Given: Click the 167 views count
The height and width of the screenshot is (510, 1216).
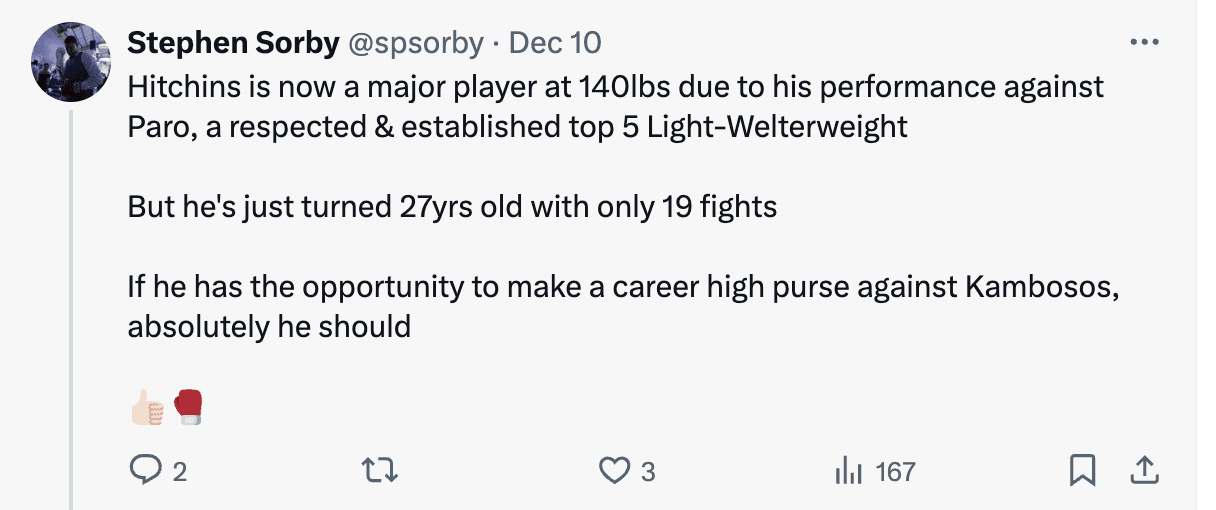Looking at the screenshot, I should [x=895, y=472].
